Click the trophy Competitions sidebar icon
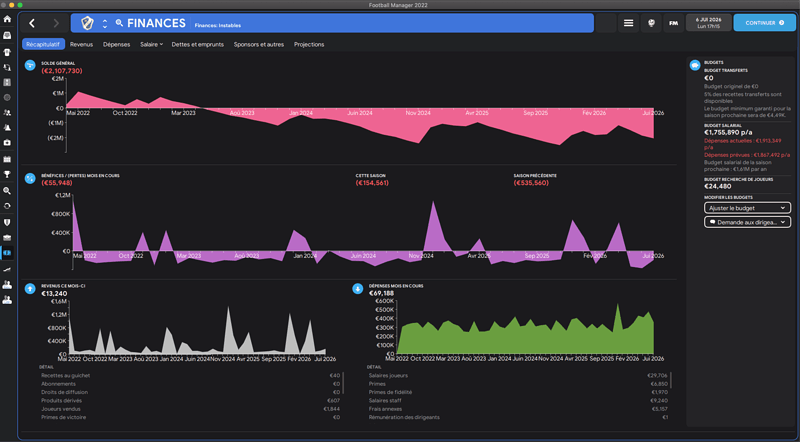The height and width of the screenshot is (442, 800). pos(8,174)
